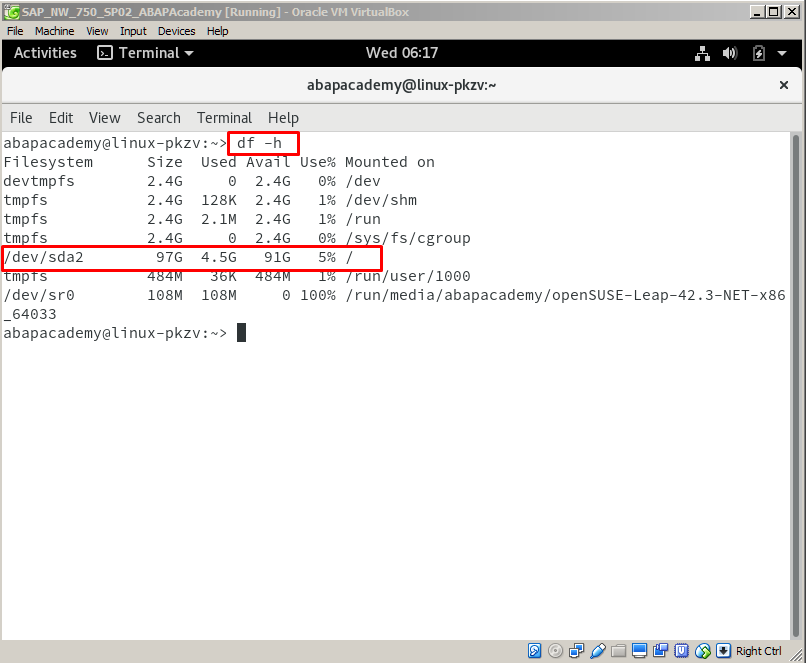Click the openSUSE-Leap-42.3-NET mount path
This screenshot has height=663, width=806.
[565, 295]
